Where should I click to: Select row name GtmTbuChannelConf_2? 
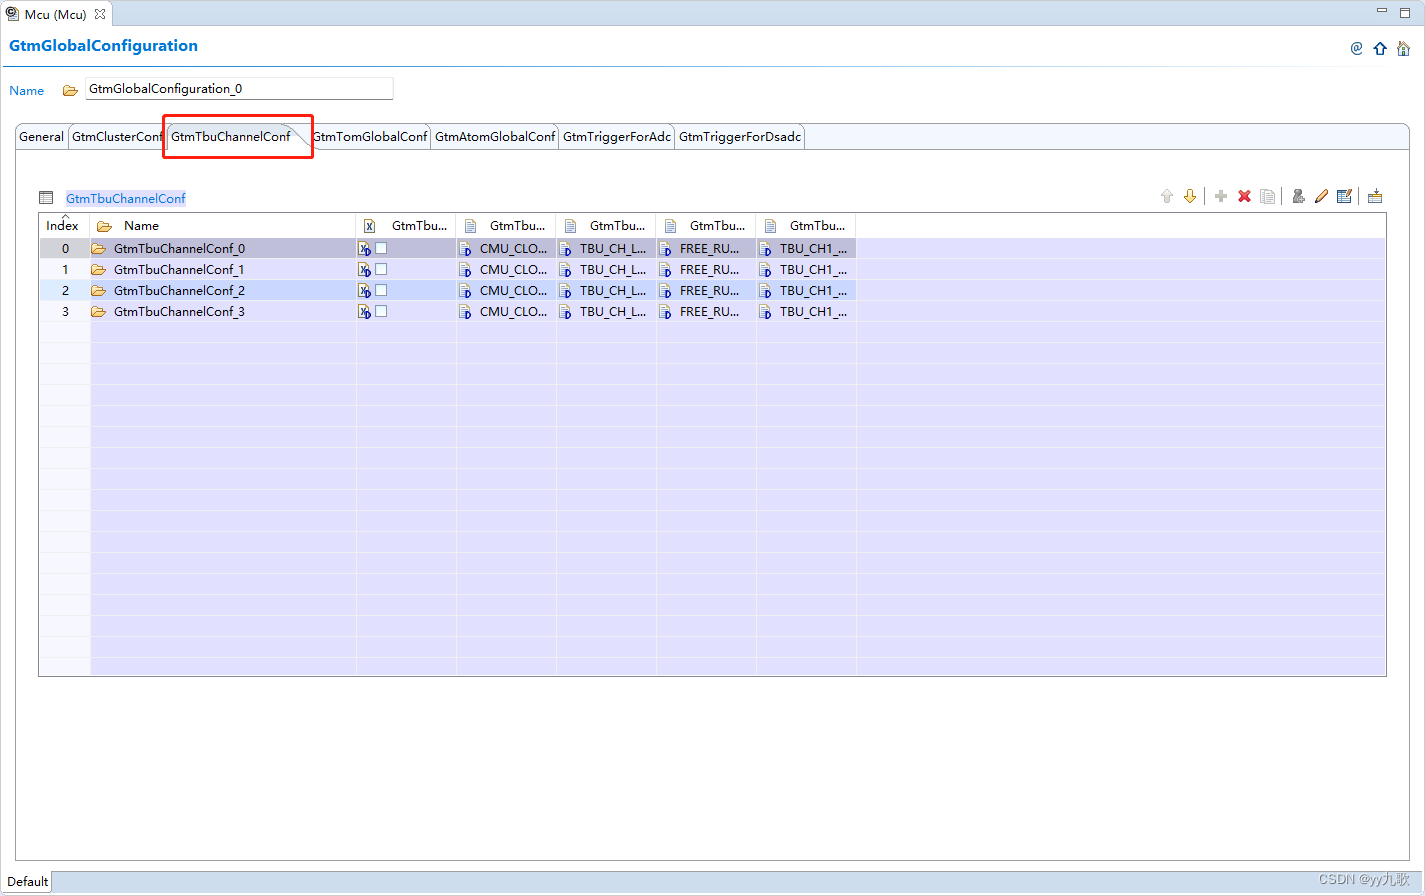coord(179,290)
